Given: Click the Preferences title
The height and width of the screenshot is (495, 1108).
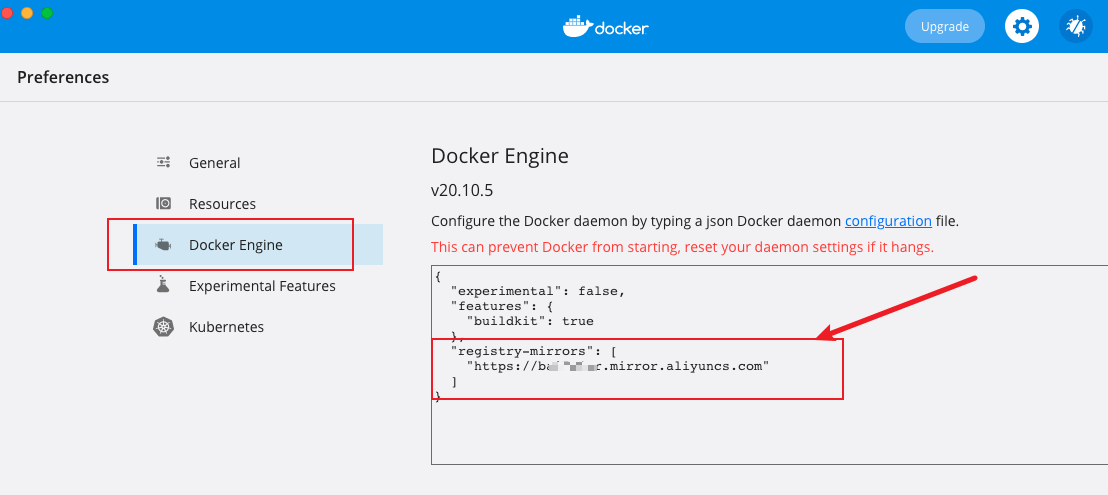Looking at the screenshot, I should coord(63,77).
